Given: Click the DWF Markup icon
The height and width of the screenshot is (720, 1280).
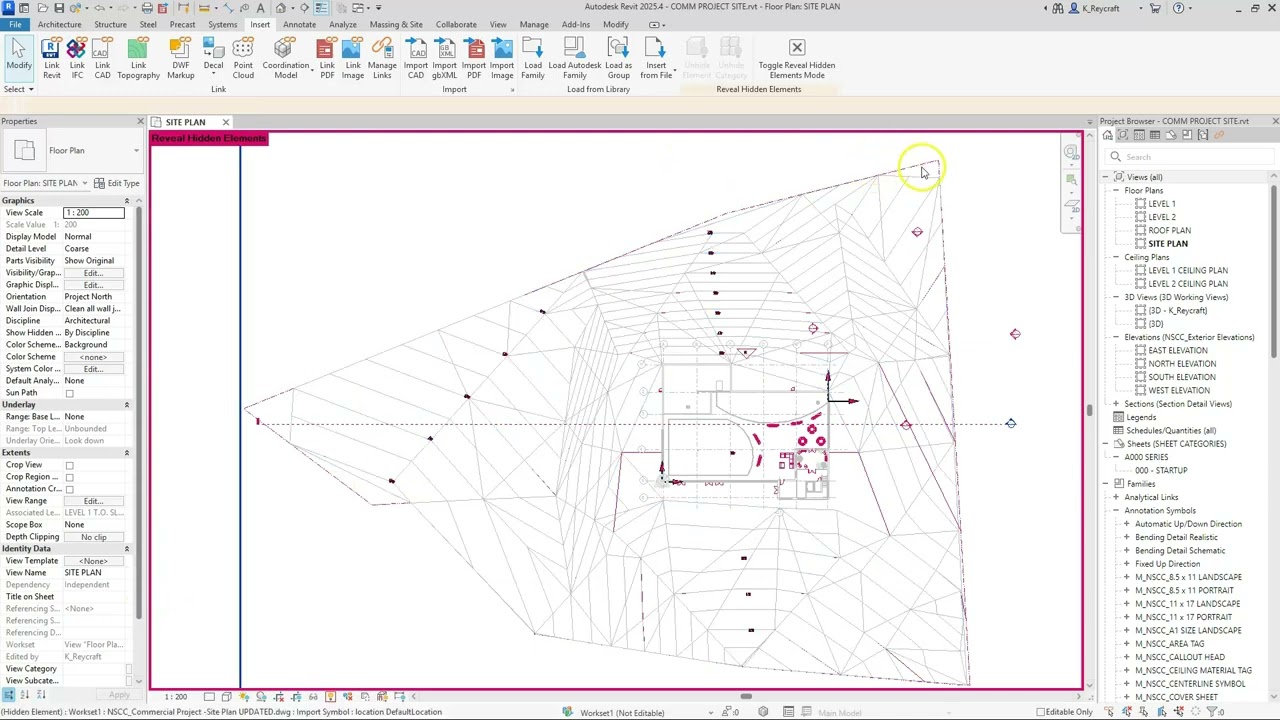Looking at the screenshot, I should click(180, 58).
